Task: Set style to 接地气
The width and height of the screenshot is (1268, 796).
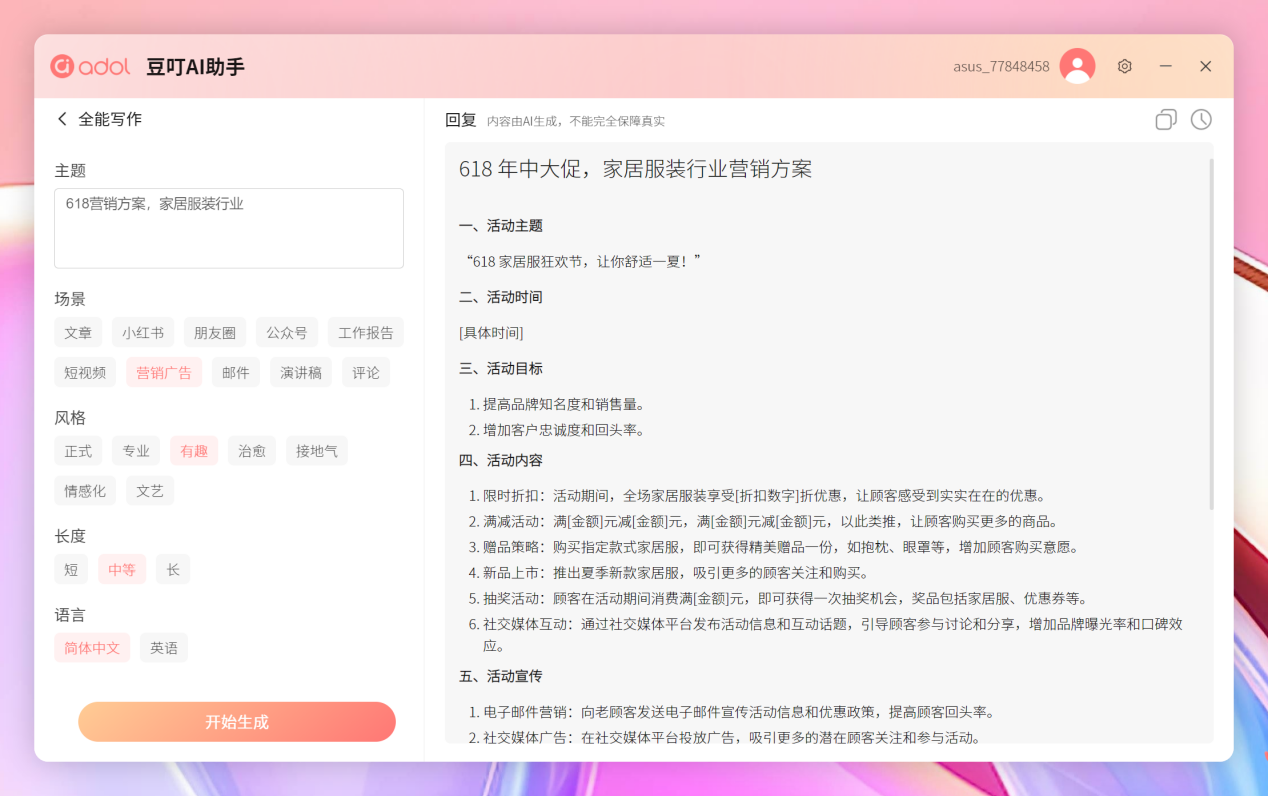Action: pyautogui.click(x=317, y=451)
